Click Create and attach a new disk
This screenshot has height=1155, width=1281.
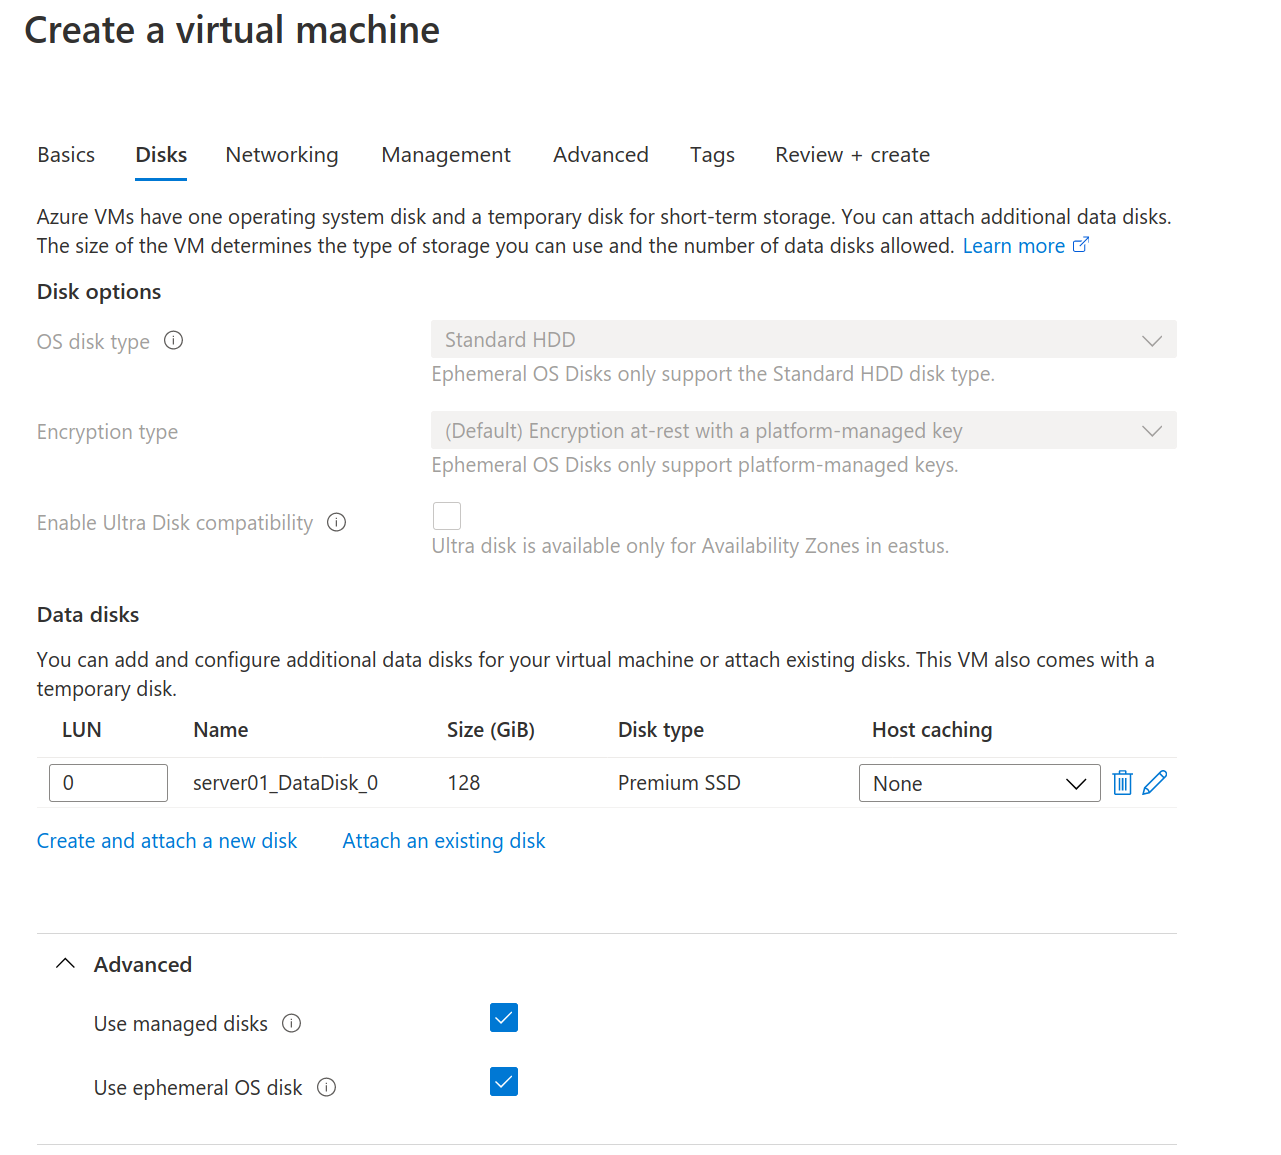(x=167, y=841)
